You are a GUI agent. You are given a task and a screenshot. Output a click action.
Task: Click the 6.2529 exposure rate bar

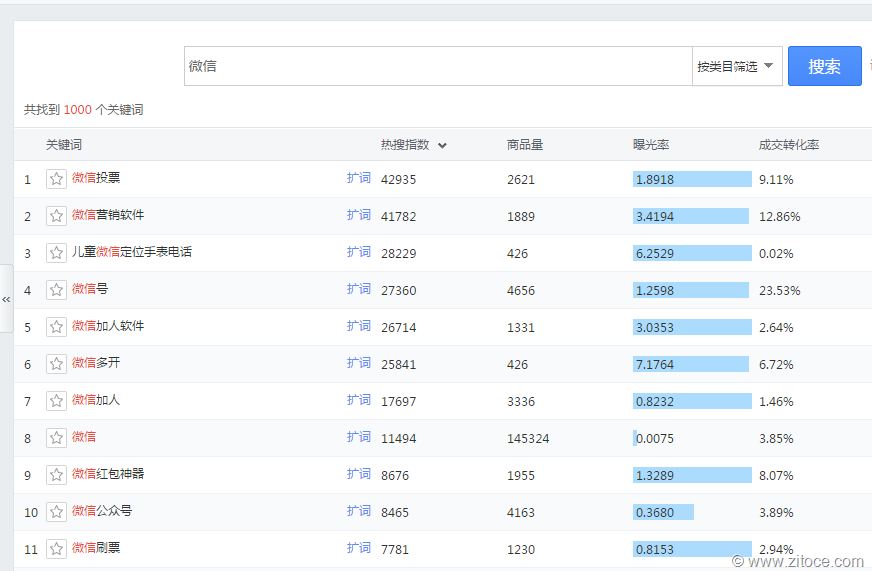click(691, 253)
